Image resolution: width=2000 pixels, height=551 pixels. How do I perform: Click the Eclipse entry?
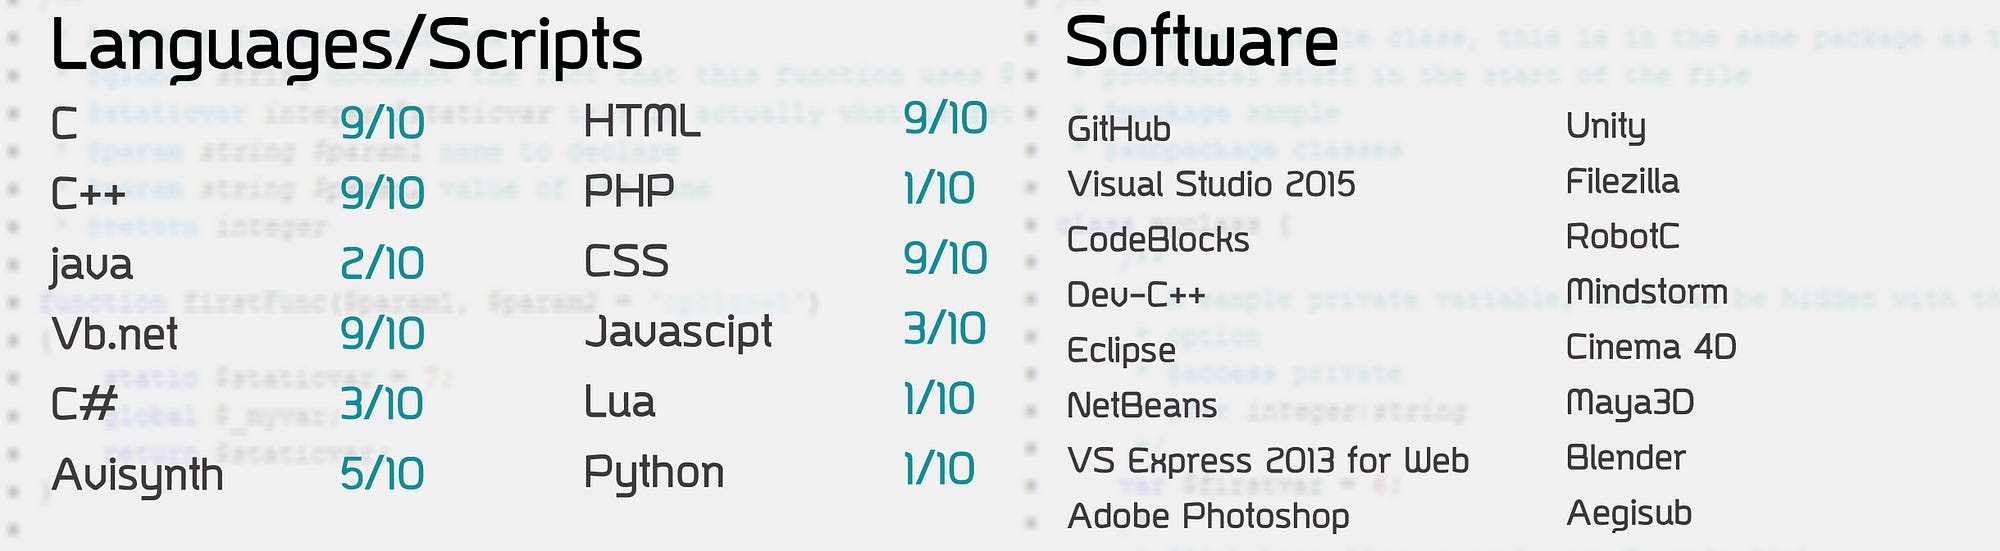coord(1121,351)
